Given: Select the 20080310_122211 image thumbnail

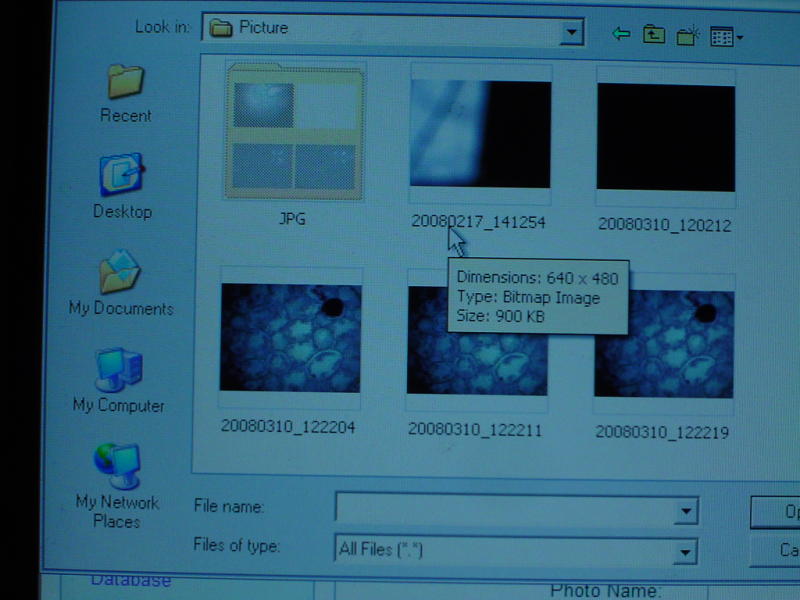Looking at the screenshot, I should point(477,341).
